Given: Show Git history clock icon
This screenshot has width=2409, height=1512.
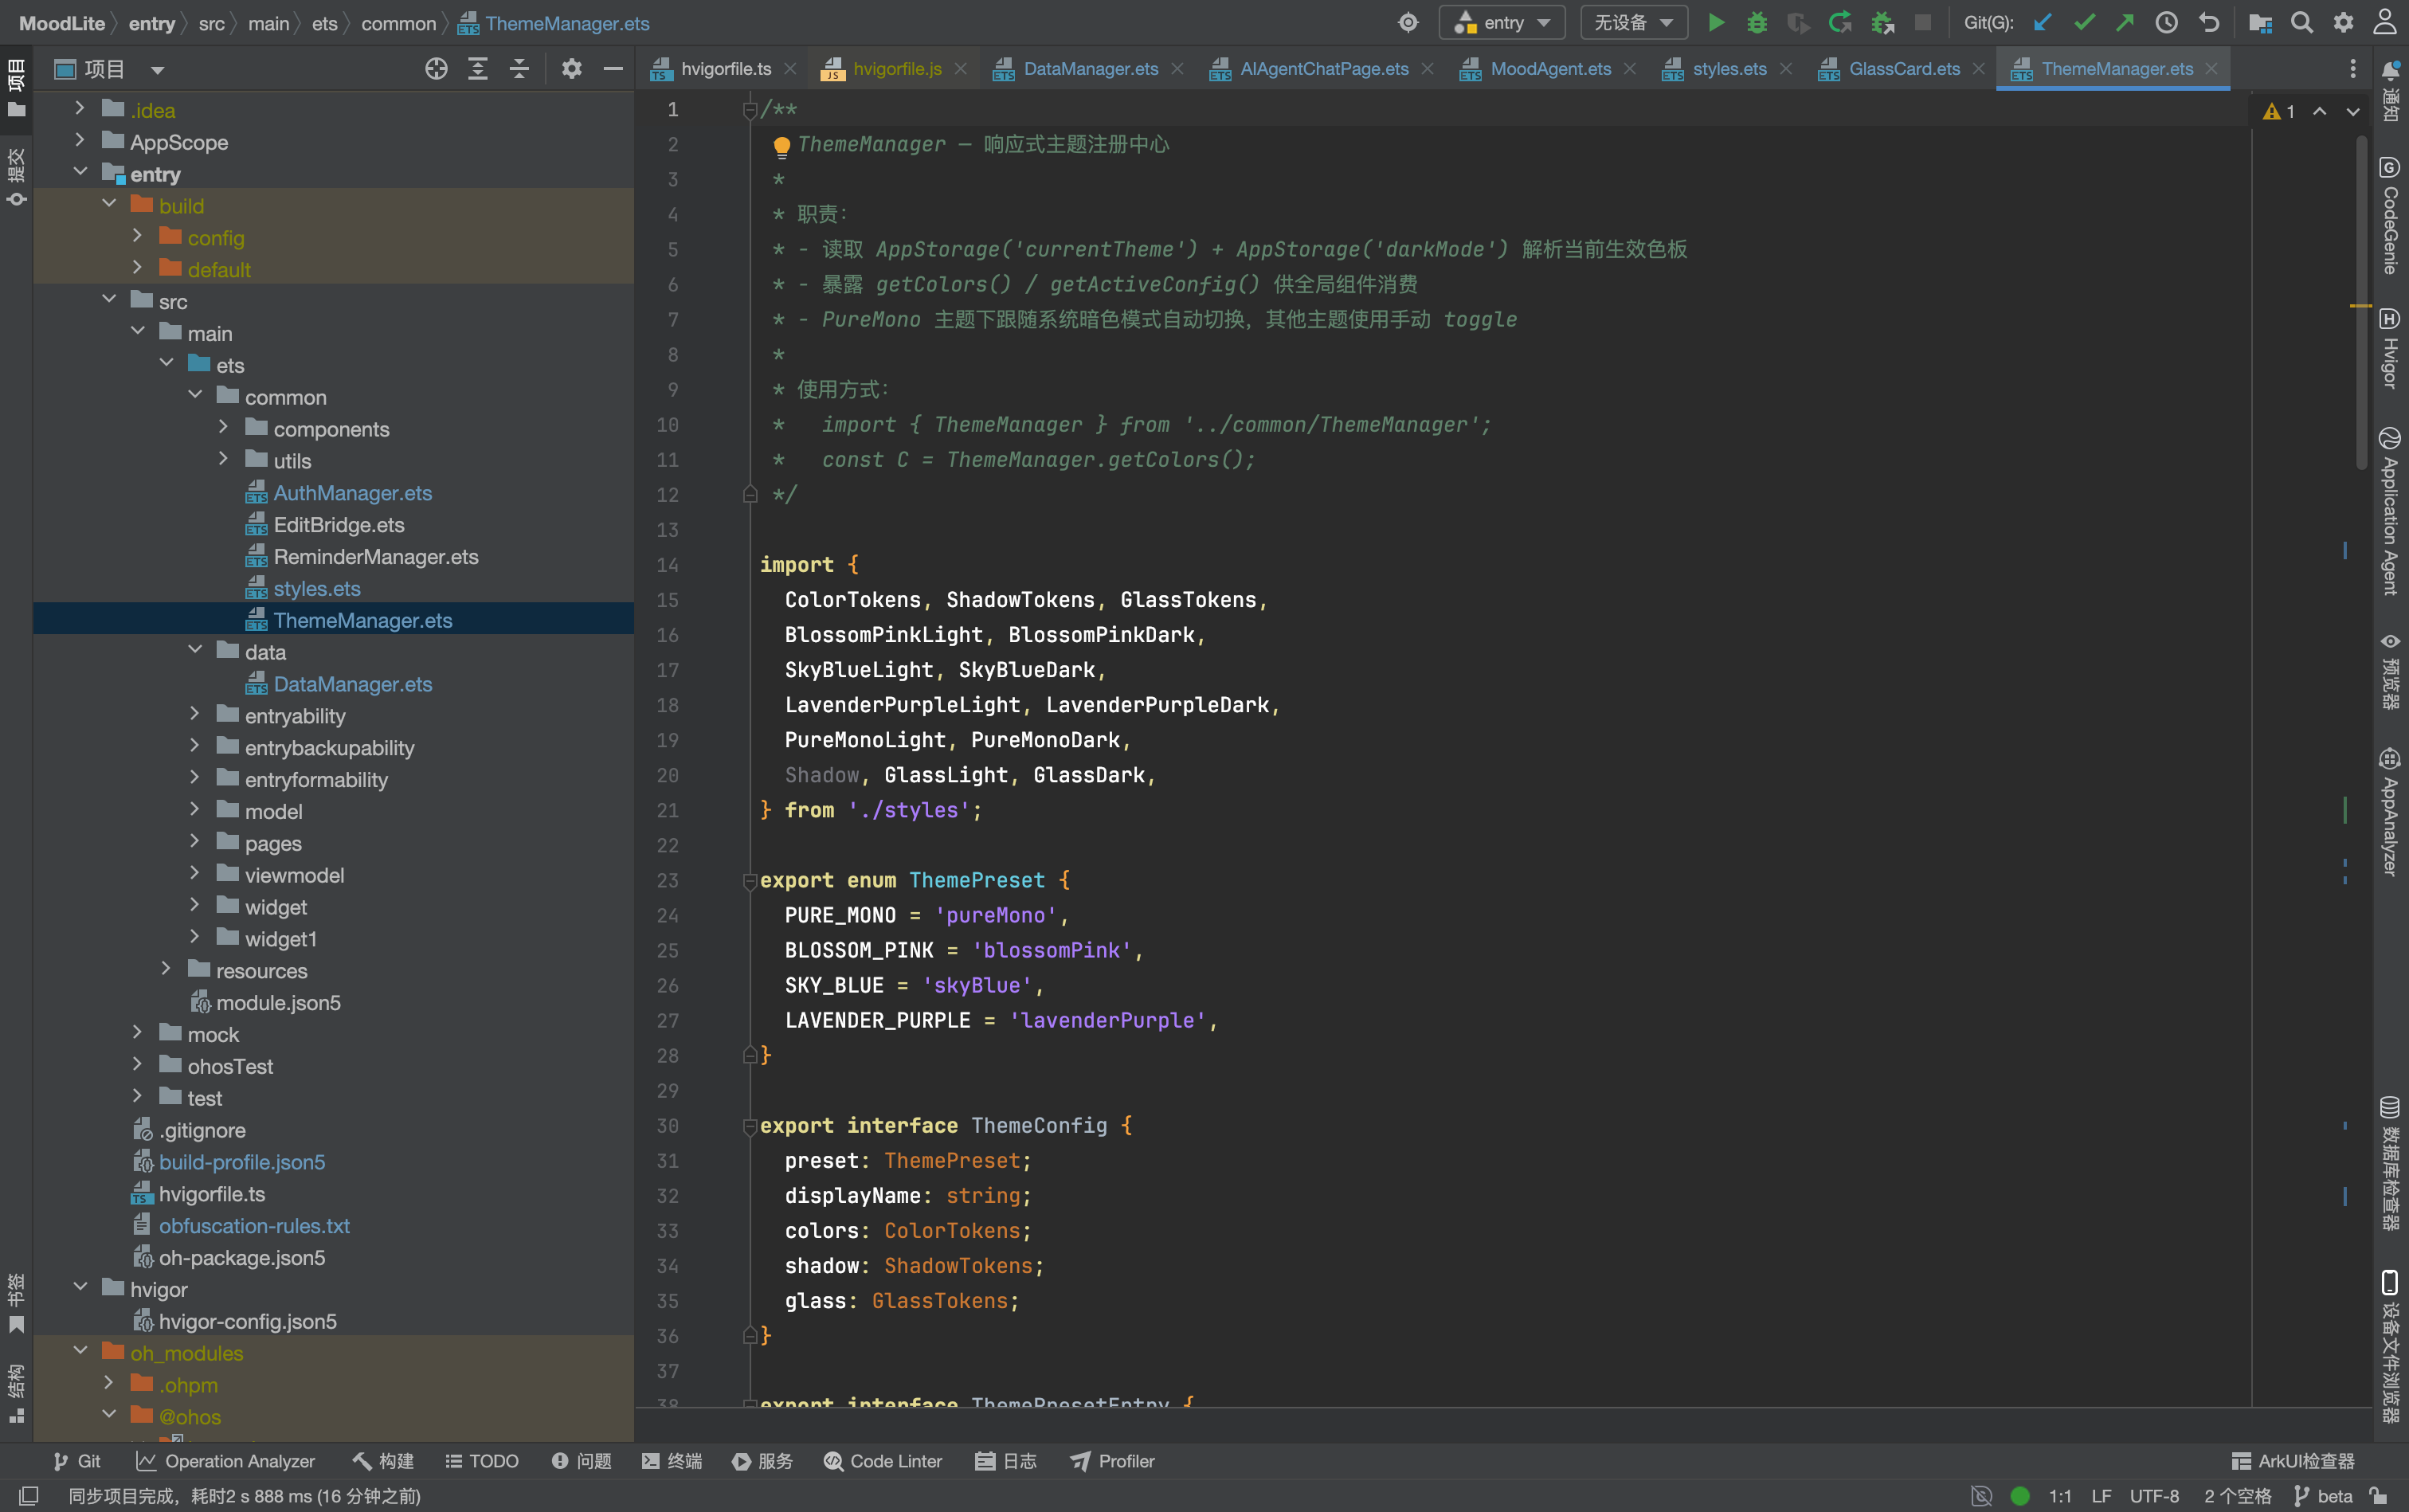Looking at the screenshot, I should click(x=2166, y=23).
